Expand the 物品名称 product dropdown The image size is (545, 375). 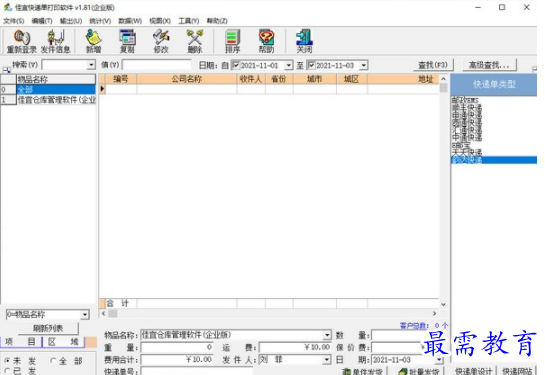point(327,335)
